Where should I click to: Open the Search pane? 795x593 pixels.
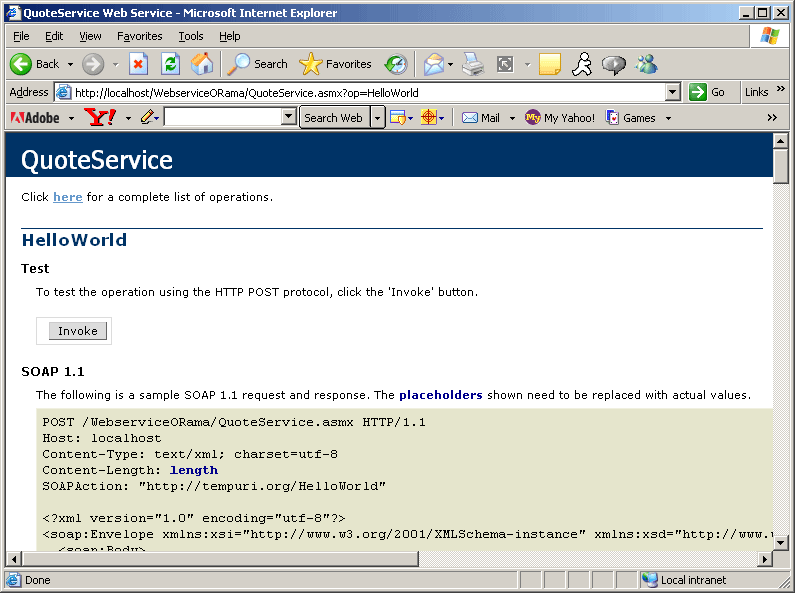[257, 64]
